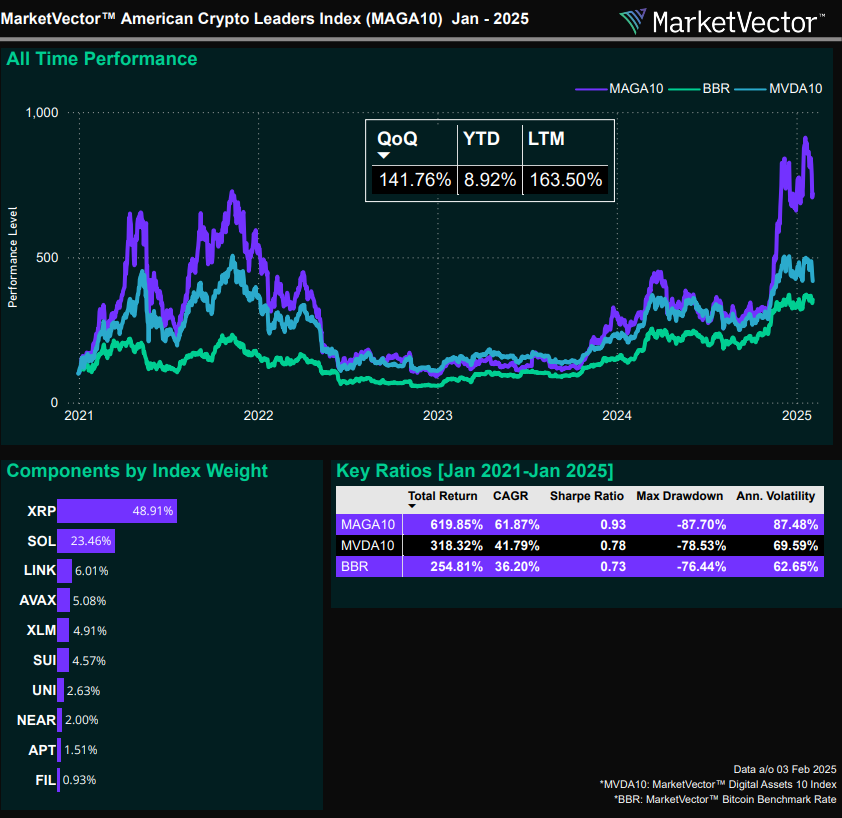This screenshot has height=818, width=842.
Task: Click the 2025 x-axis label
Action: pos(797,415)
